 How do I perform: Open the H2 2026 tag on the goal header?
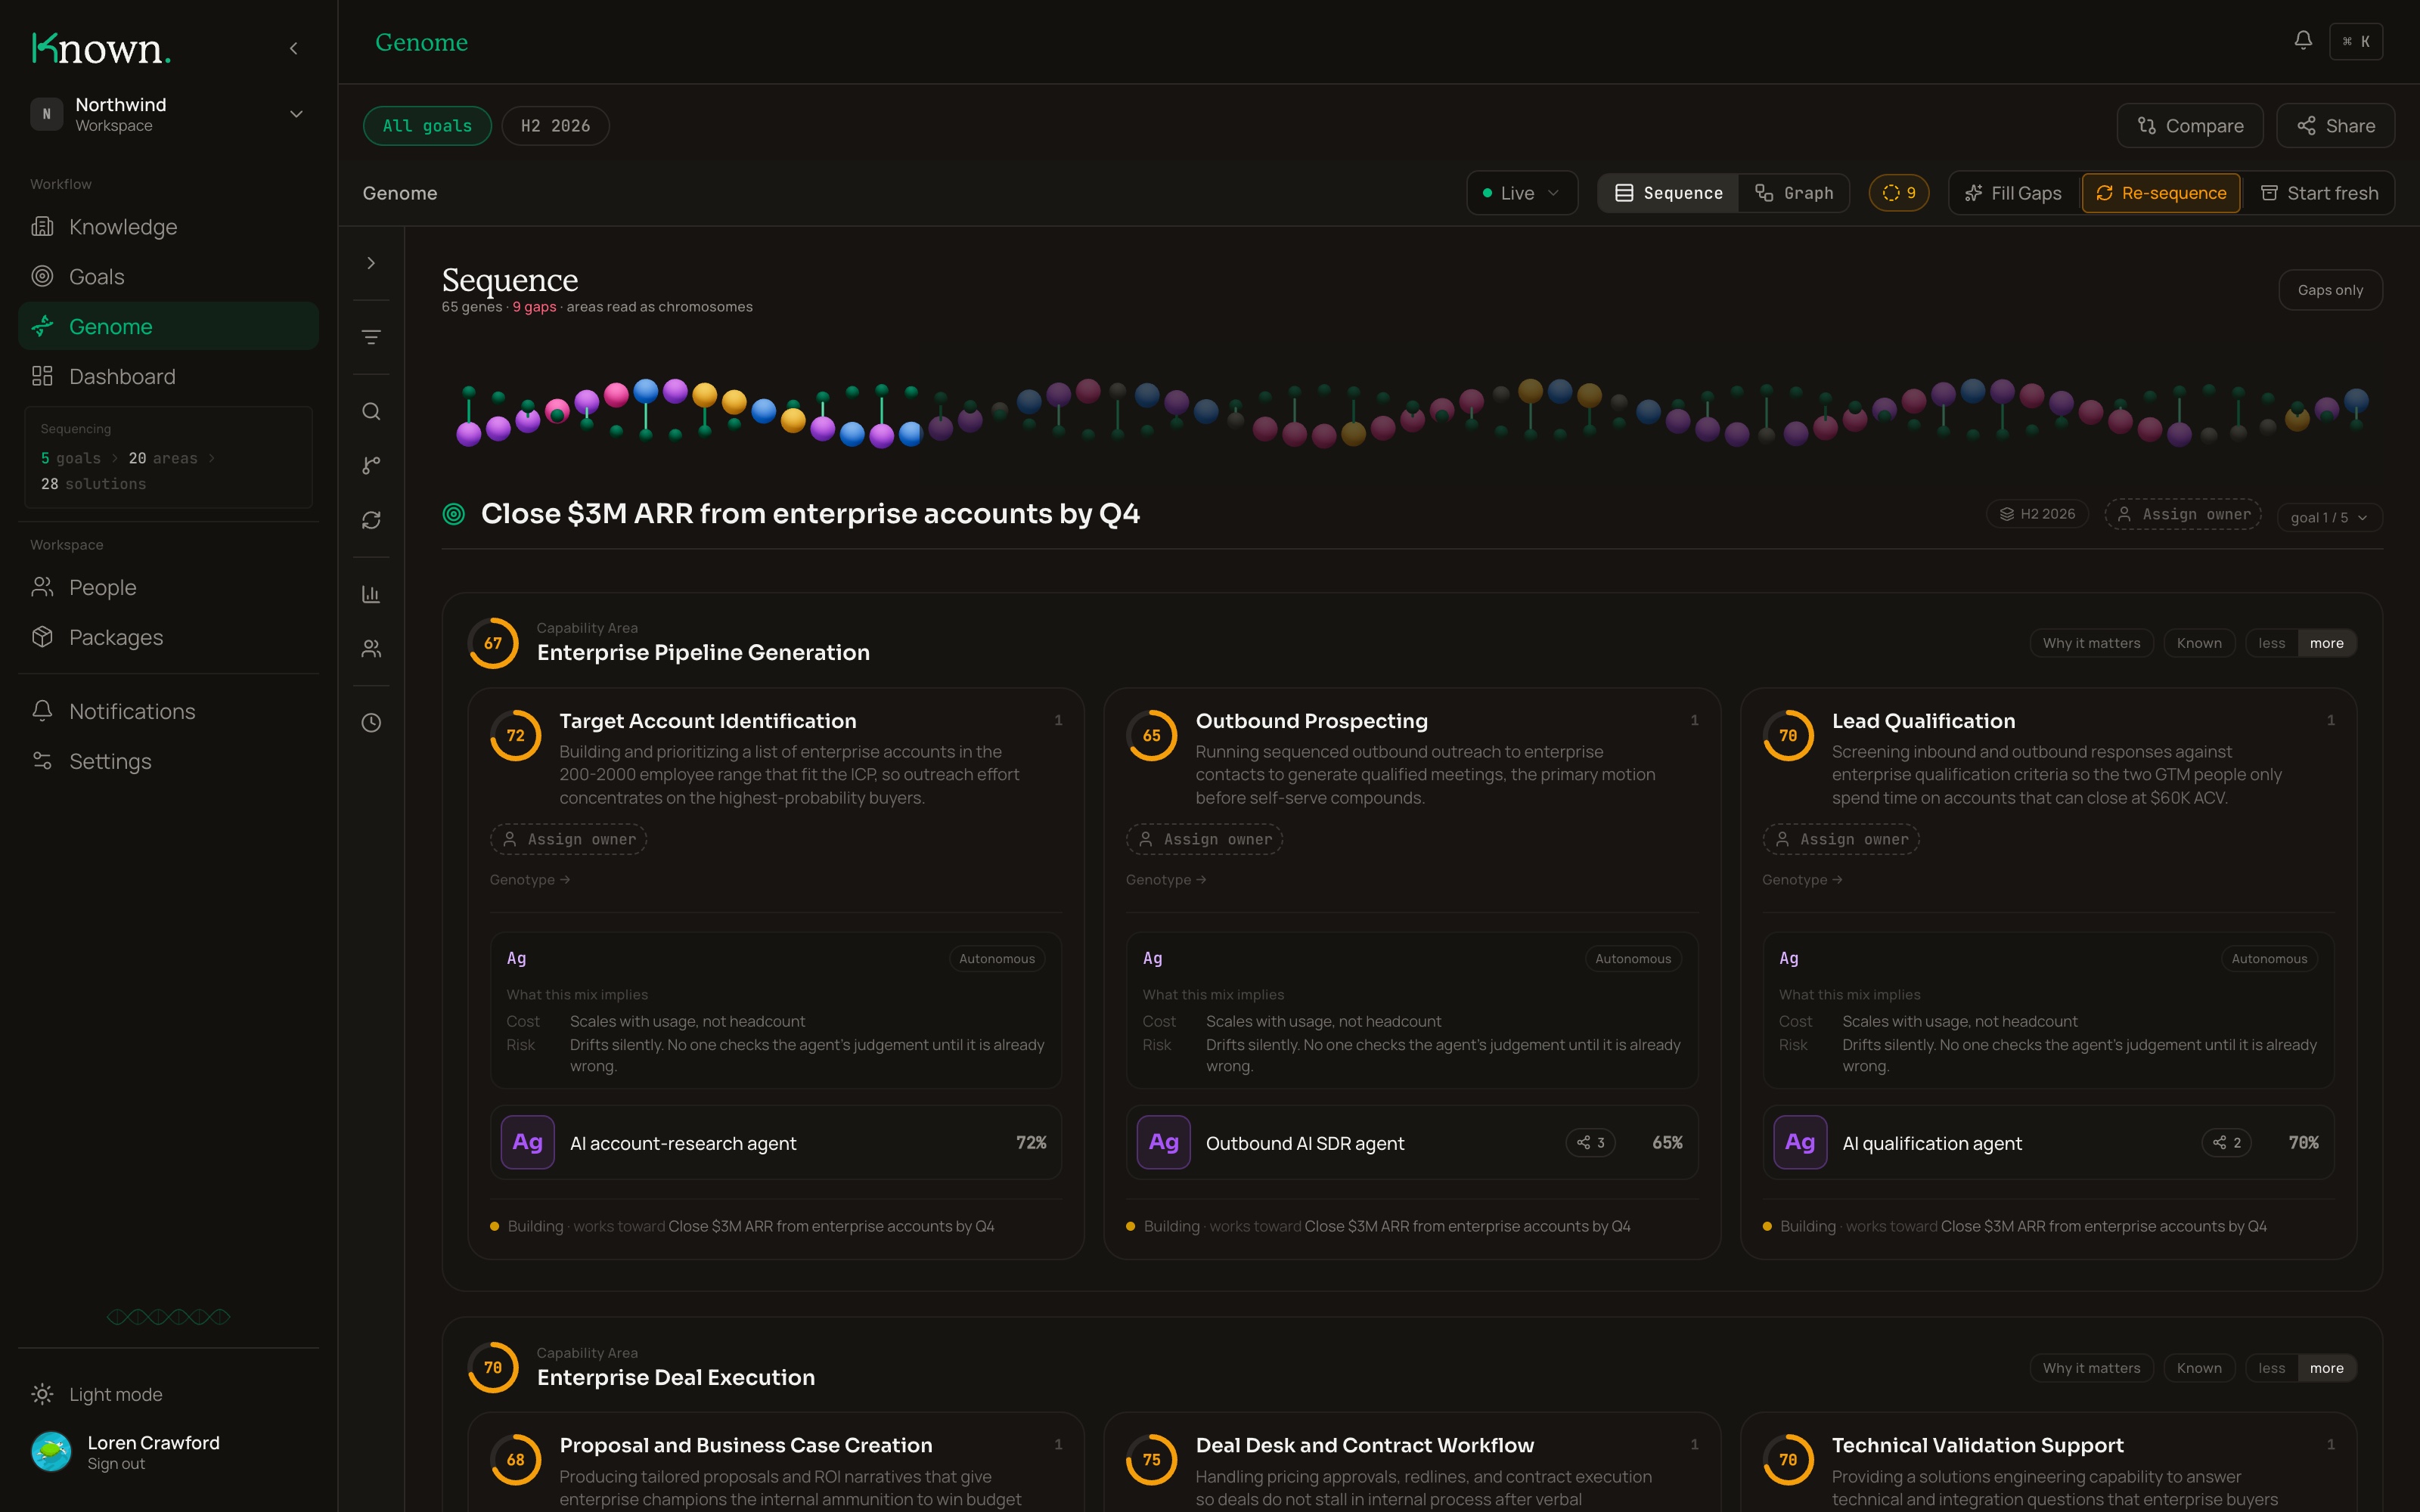point(2037,514)
